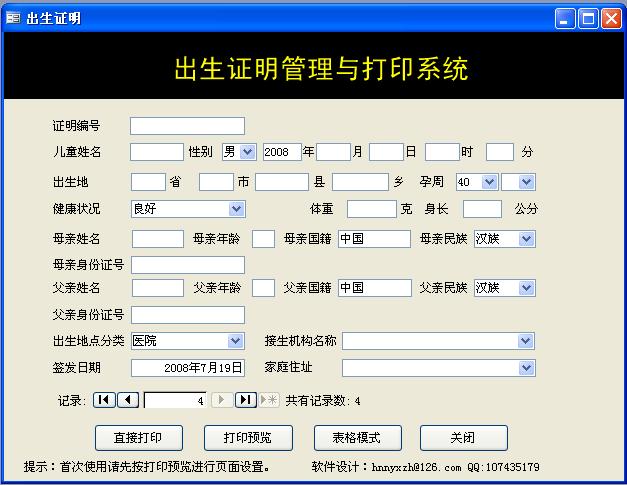Focus the 母亲身份证号 text field

tap(187, 265)
